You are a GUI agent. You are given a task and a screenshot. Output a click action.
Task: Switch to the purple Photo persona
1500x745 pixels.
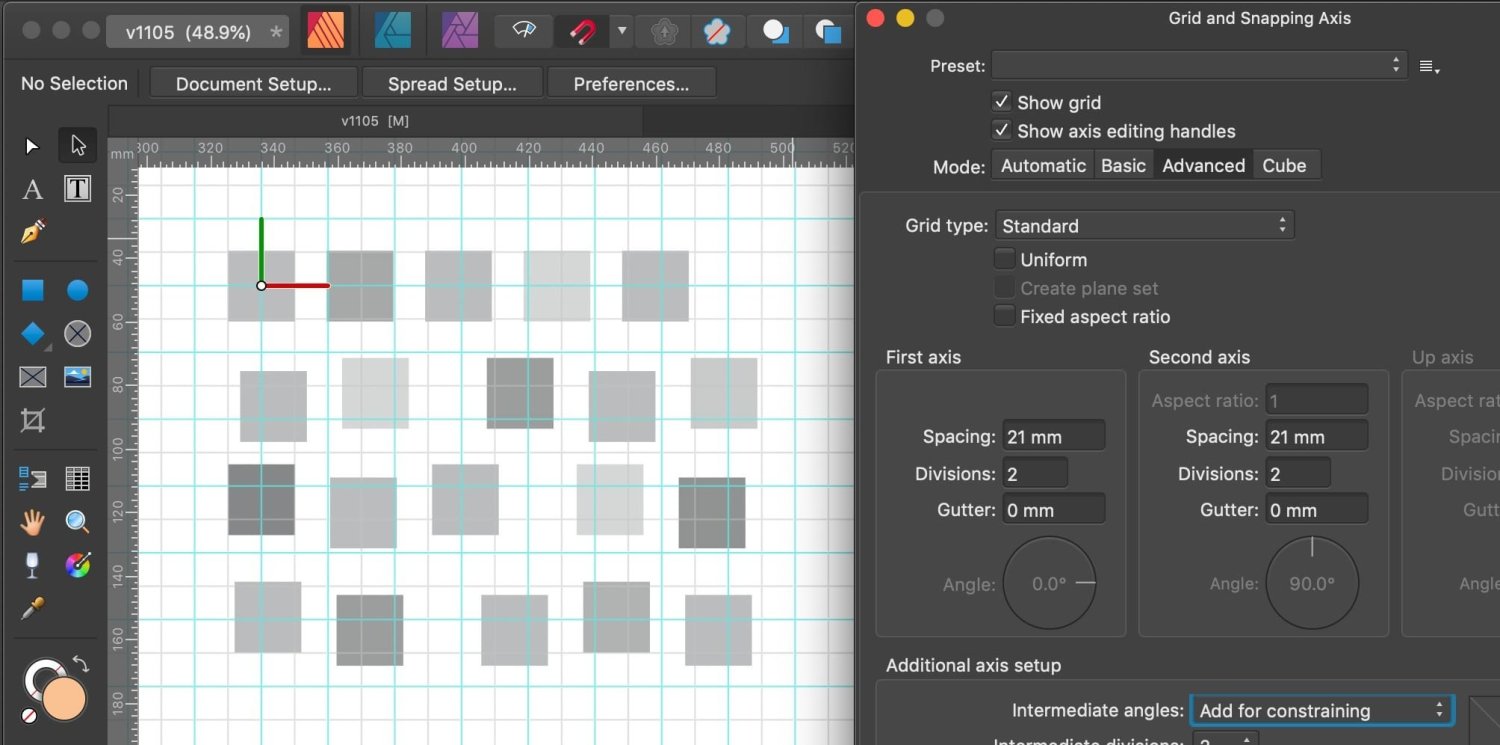[x=459, y=30]
